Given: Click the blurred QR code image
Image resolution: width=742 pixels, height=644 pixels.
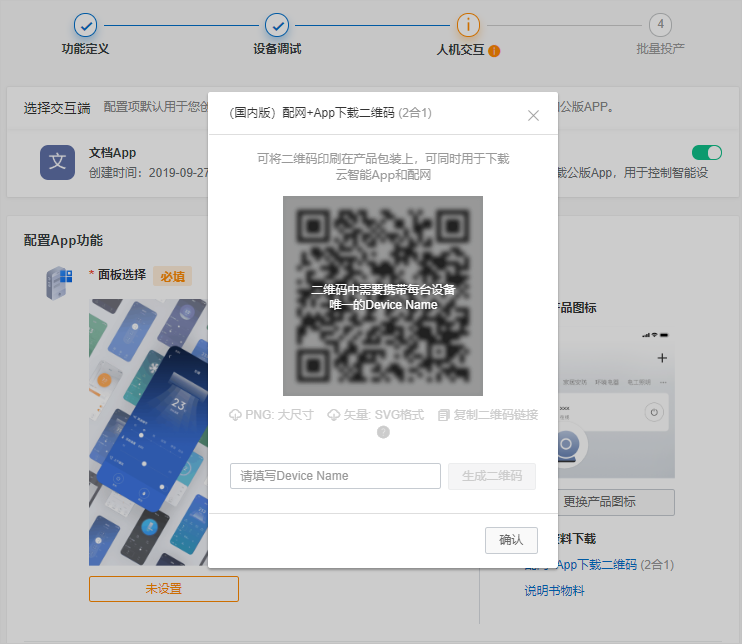Looking at the screenshot, I should pos(383,296).
